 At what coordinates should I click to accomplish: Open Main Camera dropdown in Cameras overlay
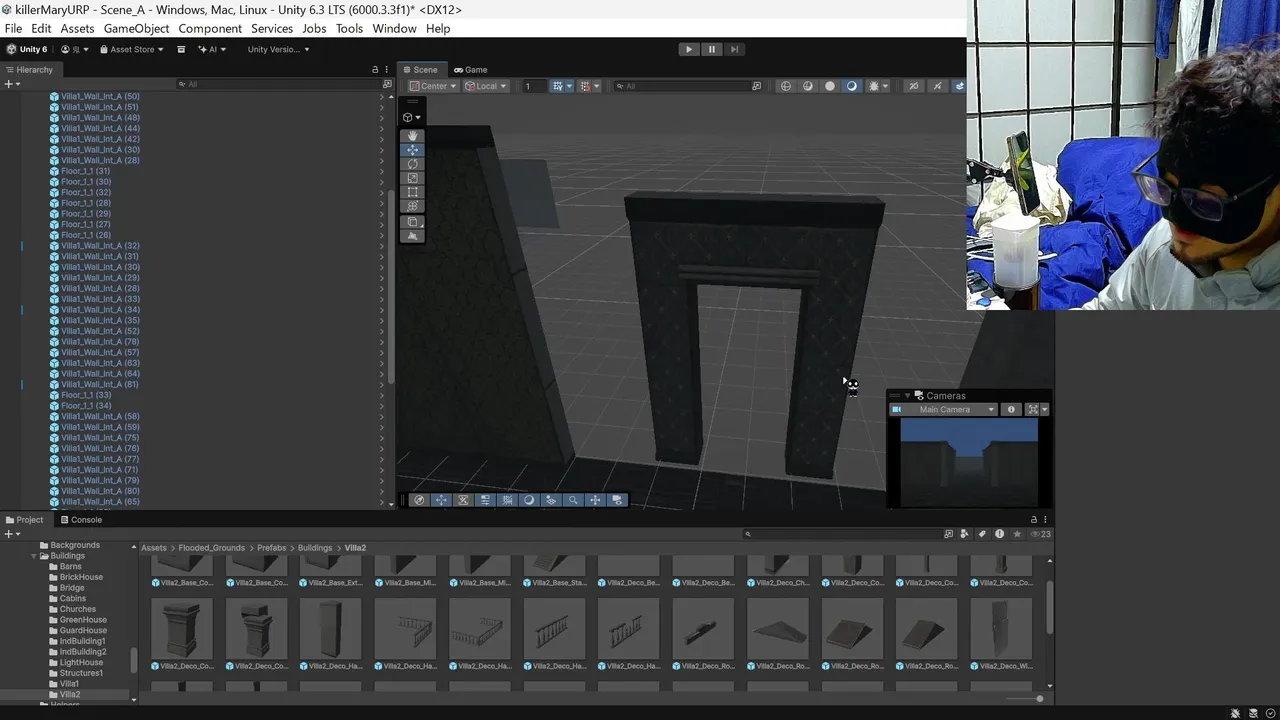(944, 409)
